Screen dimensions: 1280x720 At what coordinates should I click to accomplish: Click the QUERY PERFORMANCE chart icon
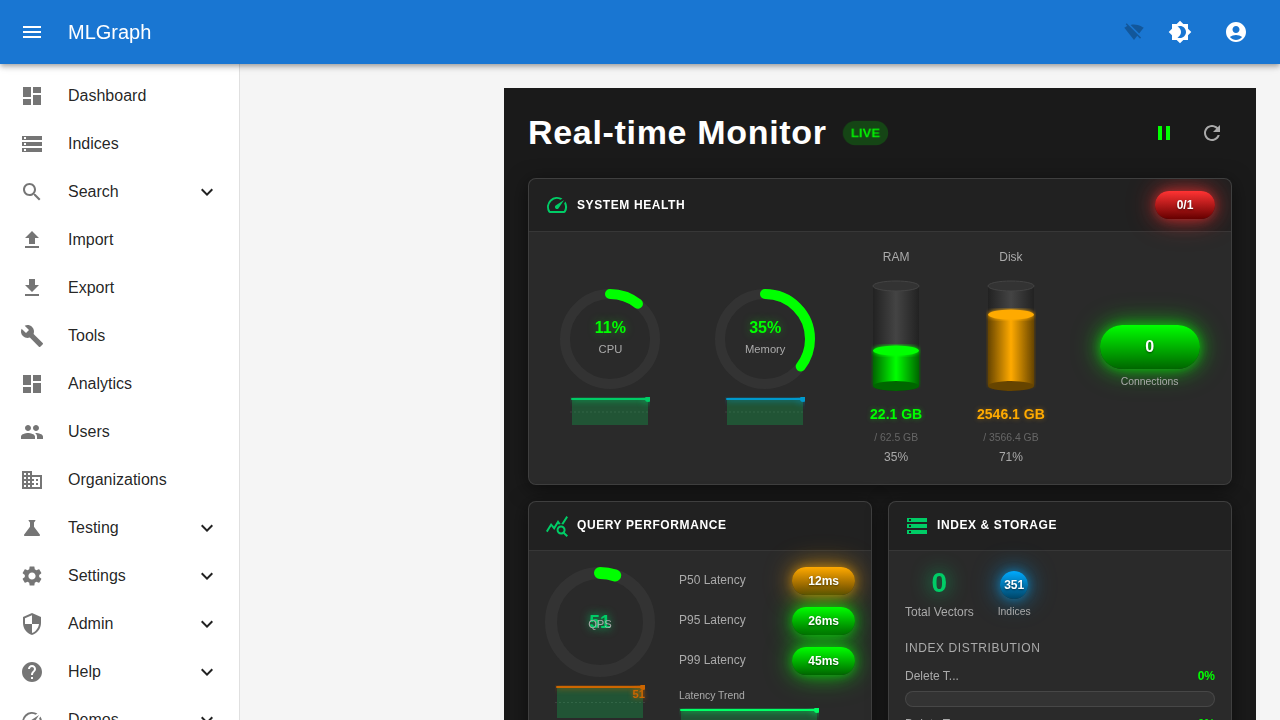tap(557, 525)
